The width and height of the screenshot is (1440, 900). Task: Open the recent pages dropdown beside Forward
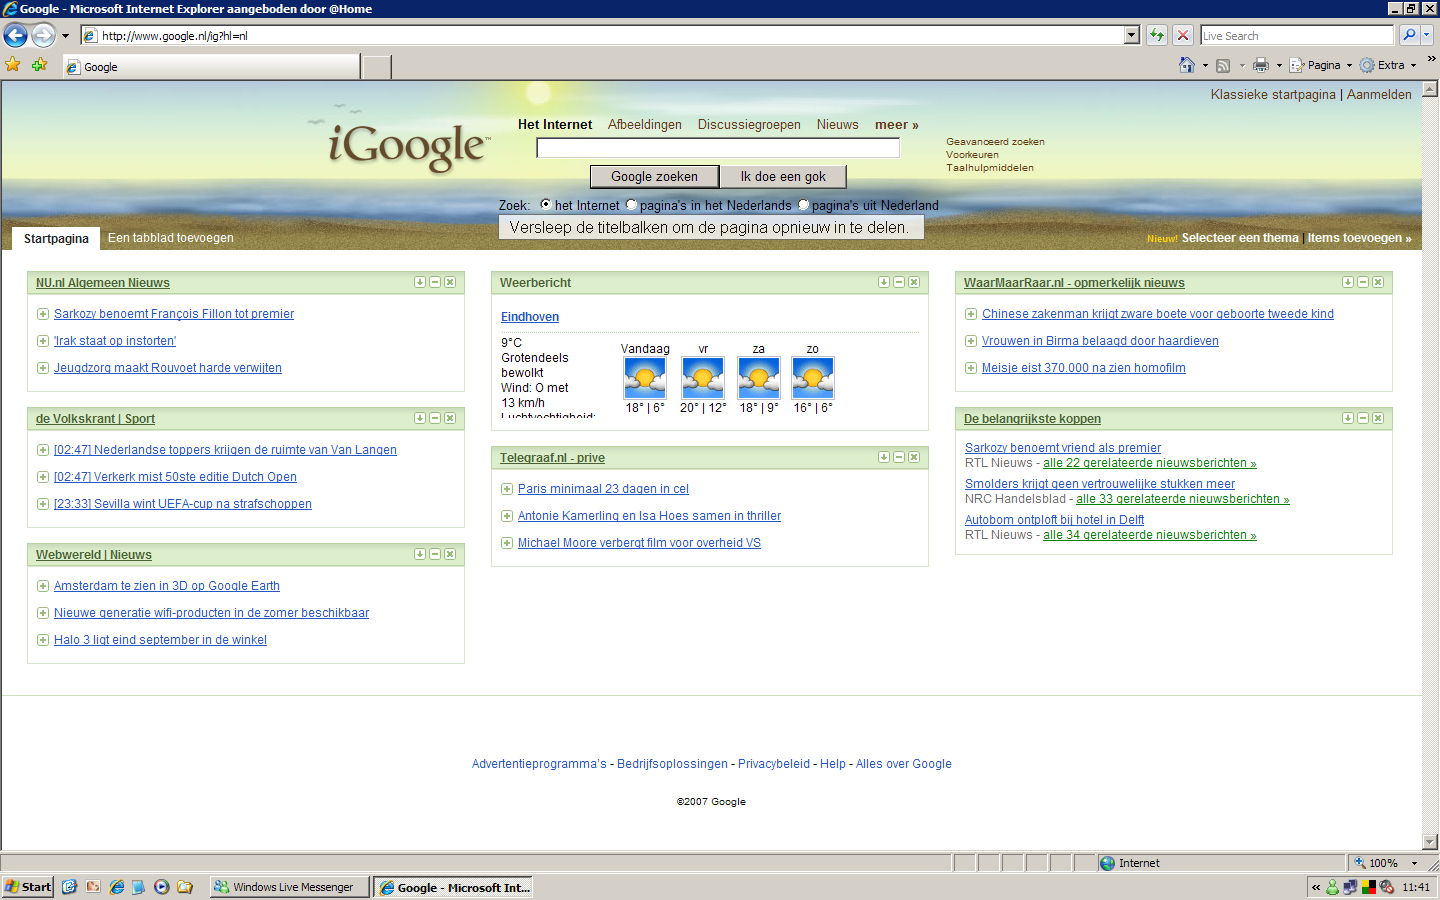pyautogui.click(x=65, y=36)
